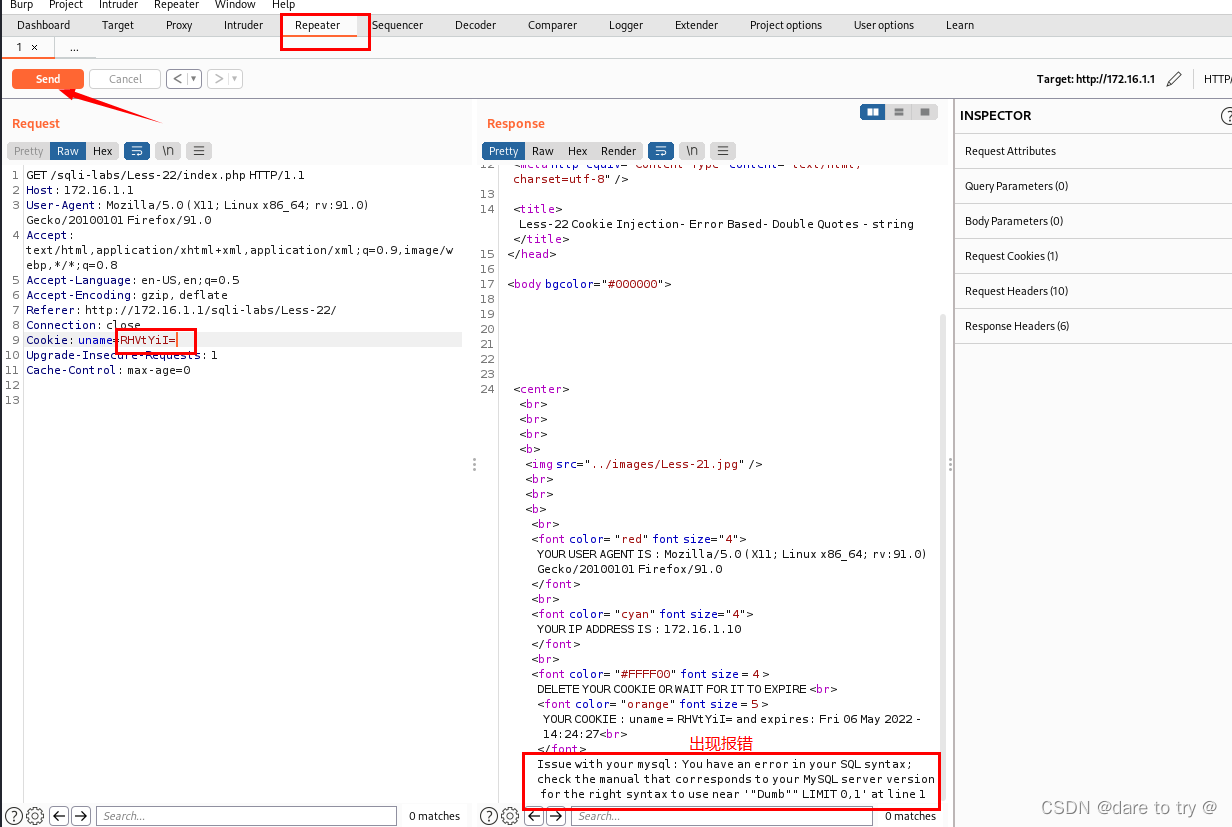Click the pencil icon to edit Target
The width and height of the screenshot is (1232, 827).
tap(1174, 79)
